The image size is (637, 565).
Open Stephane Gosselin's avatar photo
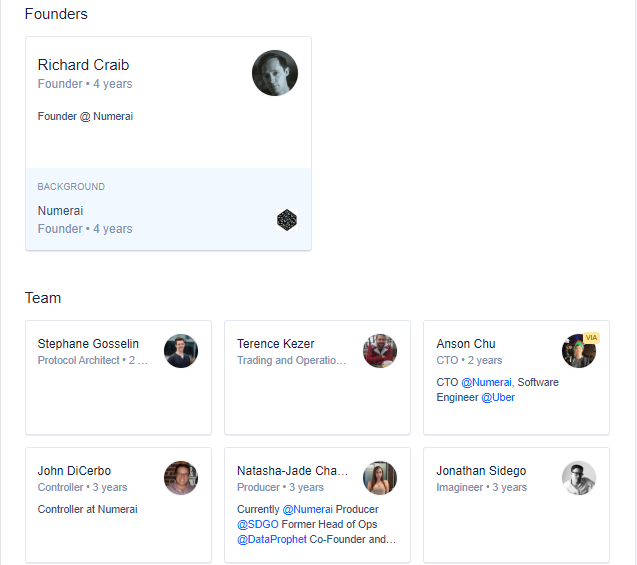181,351
